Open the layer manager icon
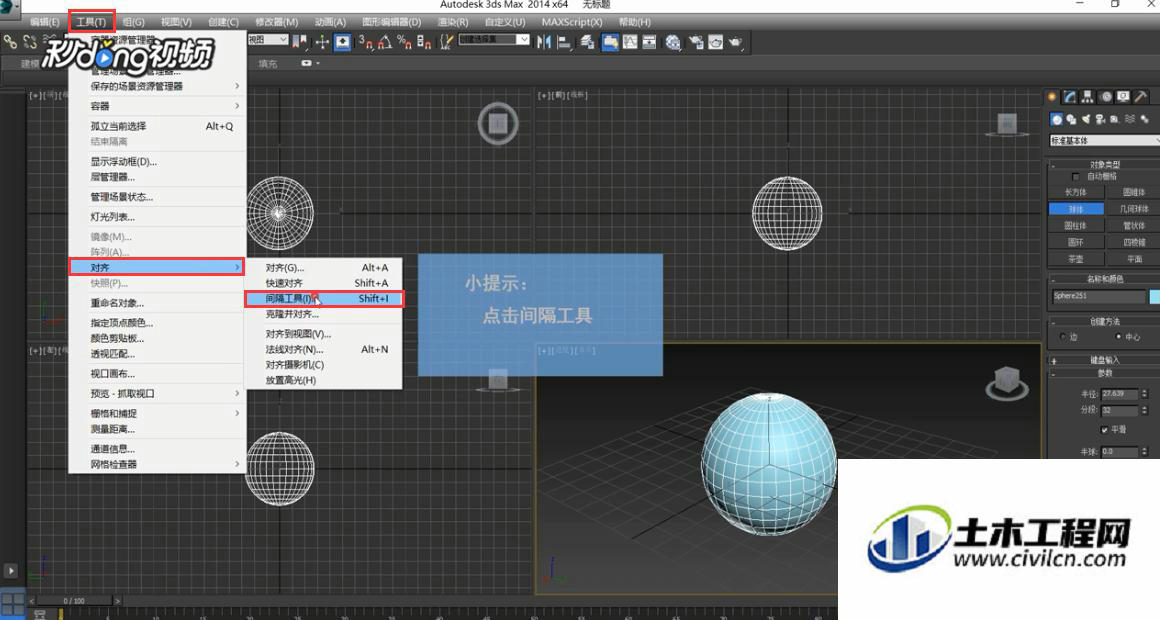1160x620 pixels. point(587,42)
